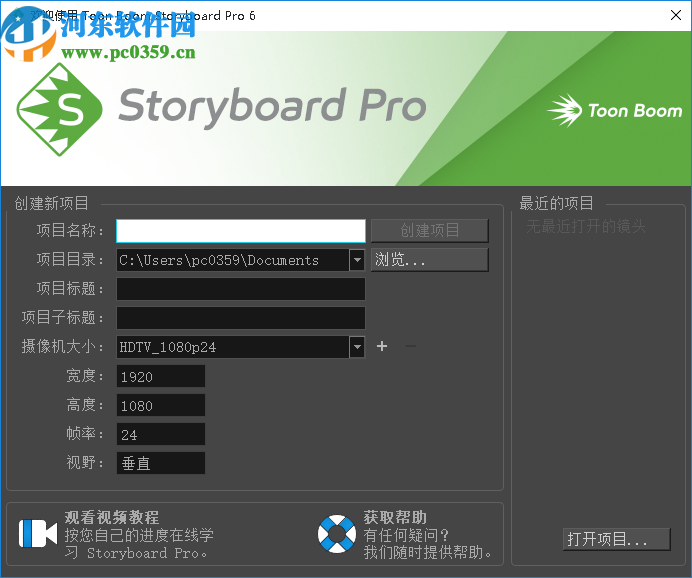Click the frame rate field showing 24
Screen dimensions: 692x578
[161, 435]
